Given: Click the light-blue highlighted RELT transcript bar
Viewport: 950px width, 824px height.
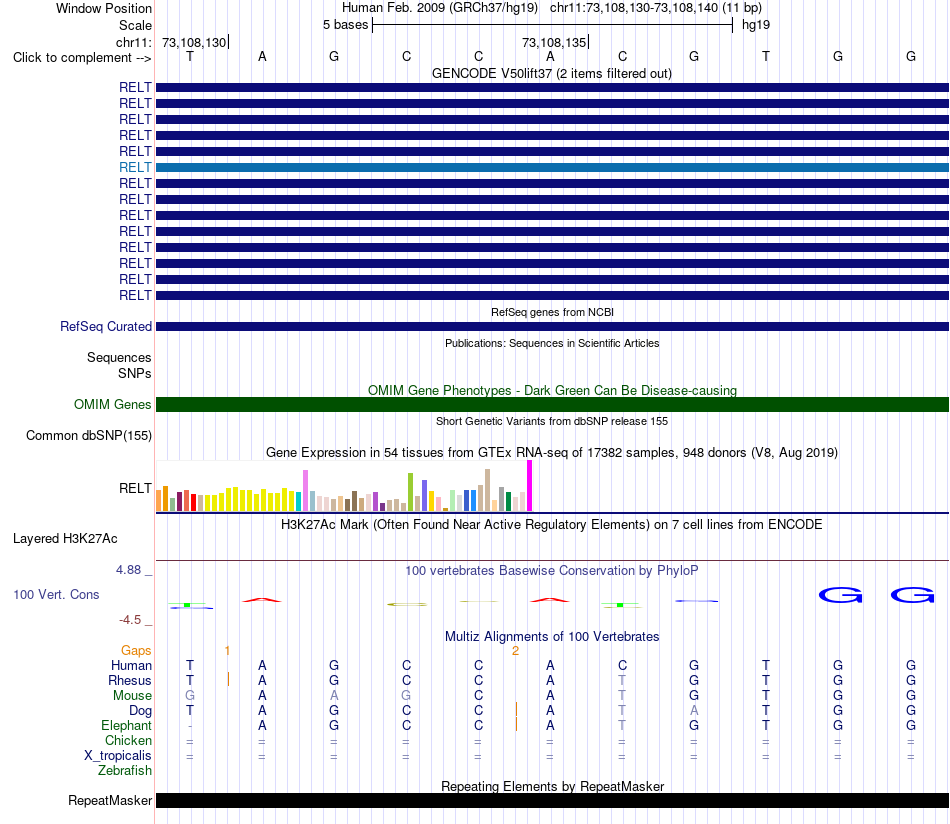Looking at the screenshot, I should point(552,167).
